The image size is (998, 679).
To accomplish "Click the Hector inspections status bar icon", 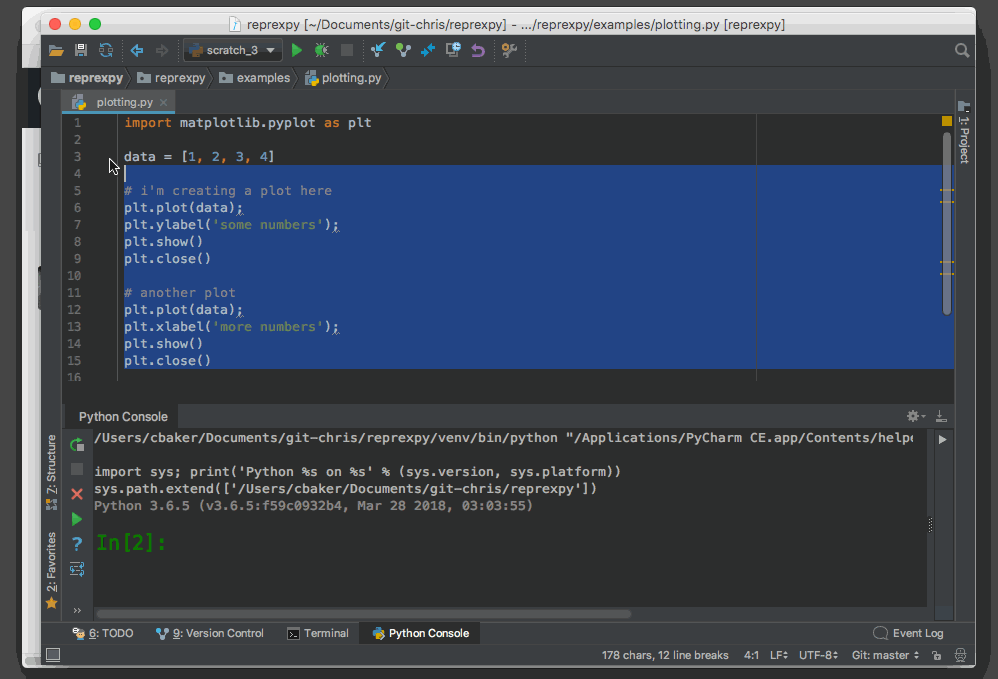I will click(960, 655).
